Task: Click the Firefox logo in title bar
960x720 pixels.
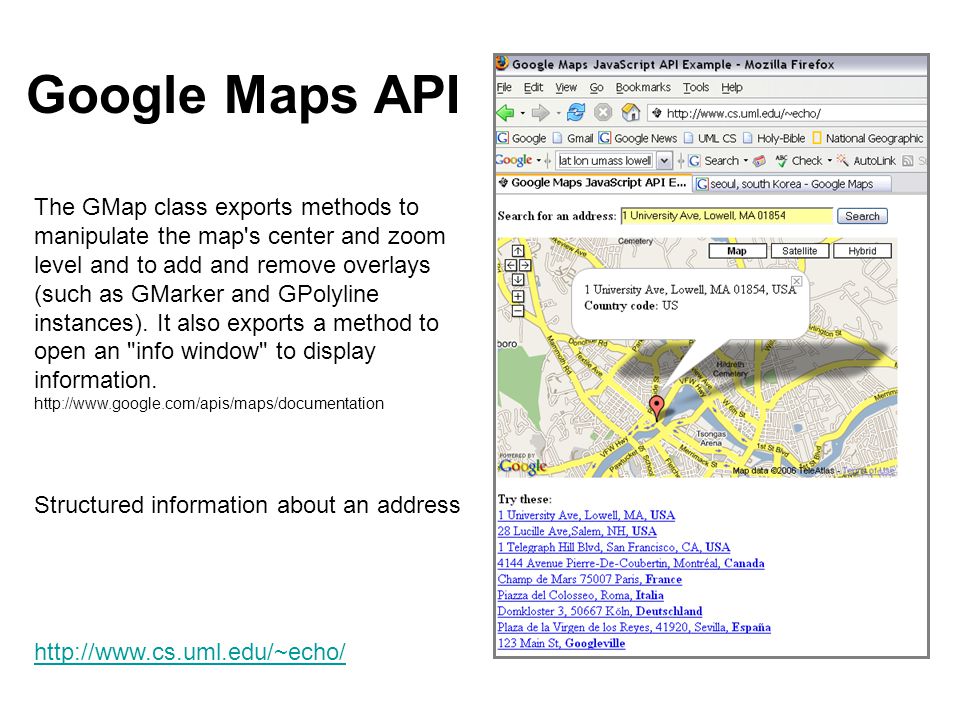Action: point(503,64)
